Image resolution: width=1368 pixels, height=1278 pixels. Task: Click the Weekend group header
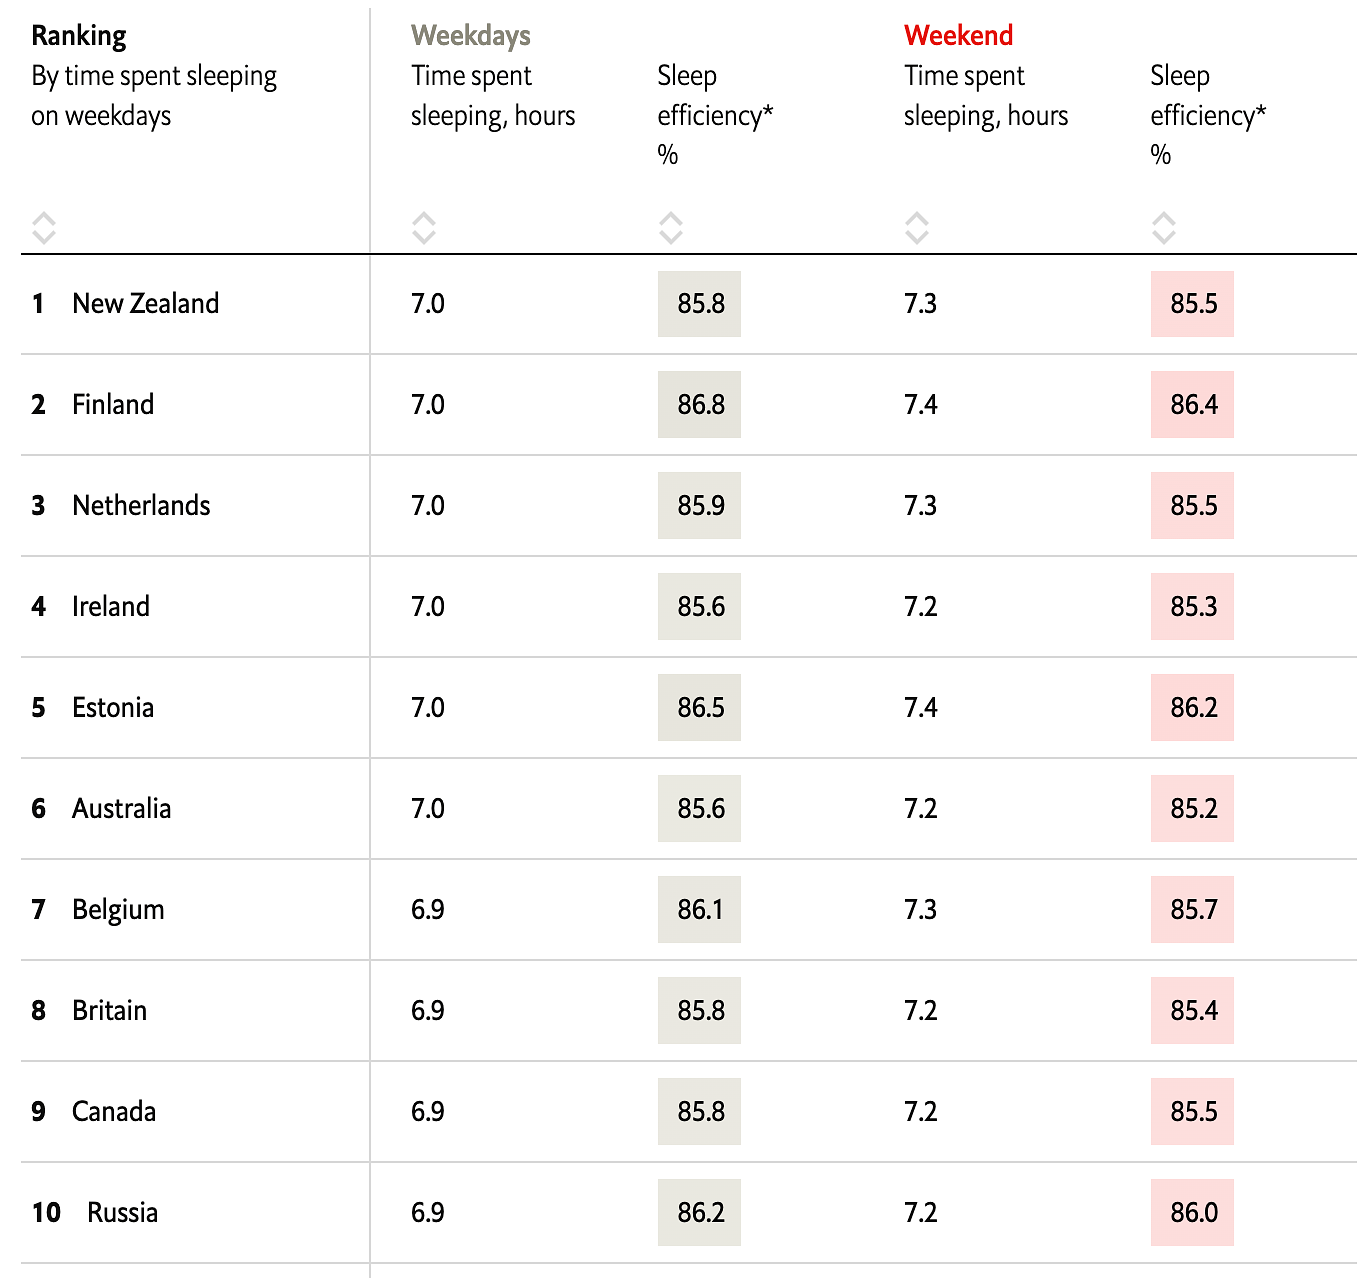958,36
